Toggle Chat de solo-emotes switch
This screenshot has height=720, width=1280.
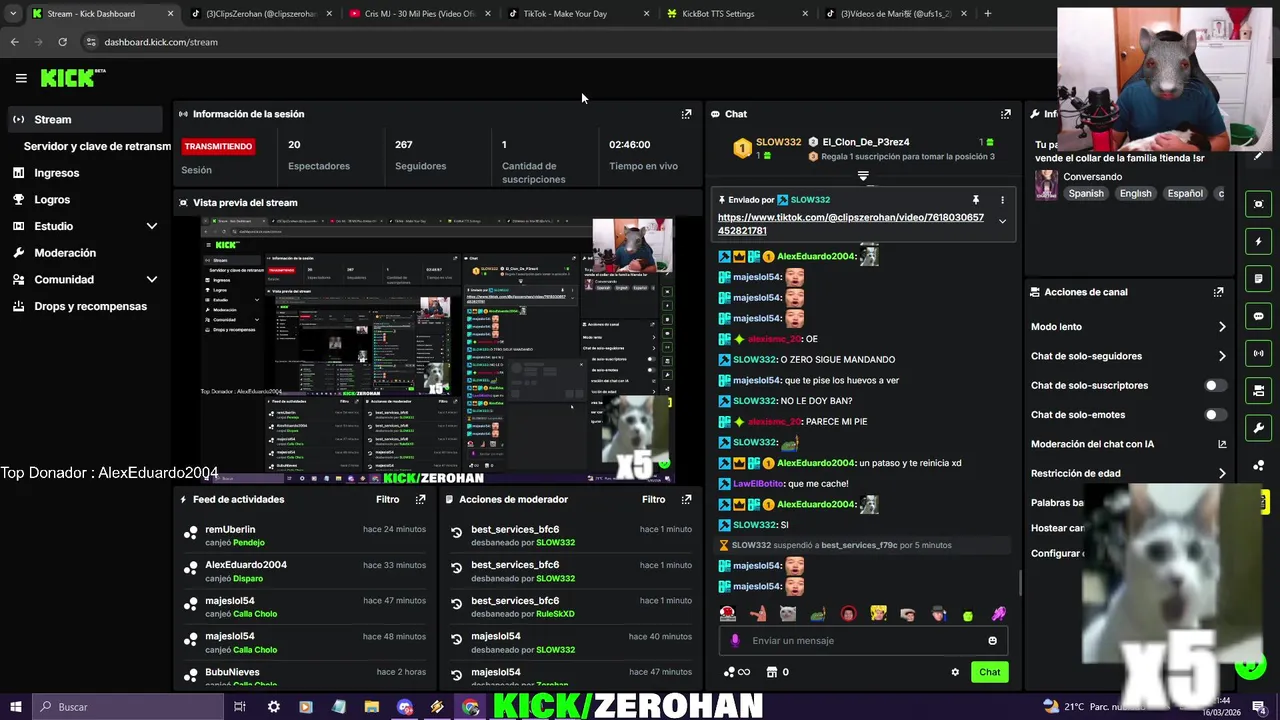1215,415
